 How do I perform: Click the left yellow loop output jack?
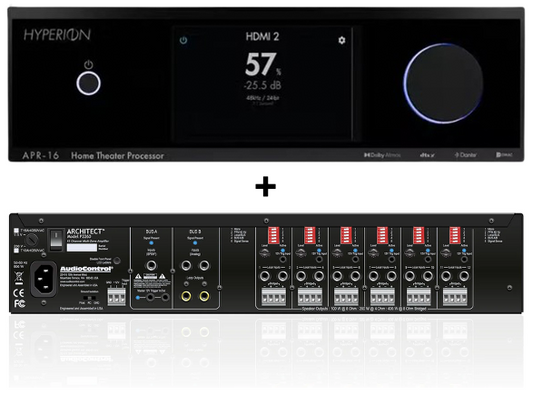pyautogui.click(x=186, y=296)
